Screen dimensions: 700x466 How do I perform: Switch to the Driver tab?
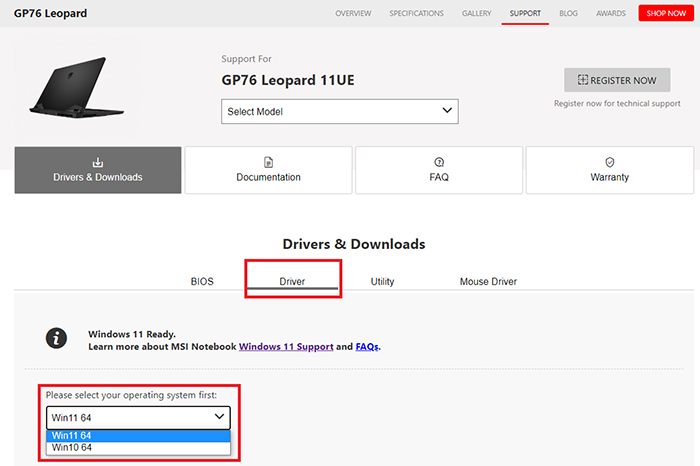pos(292,282)
